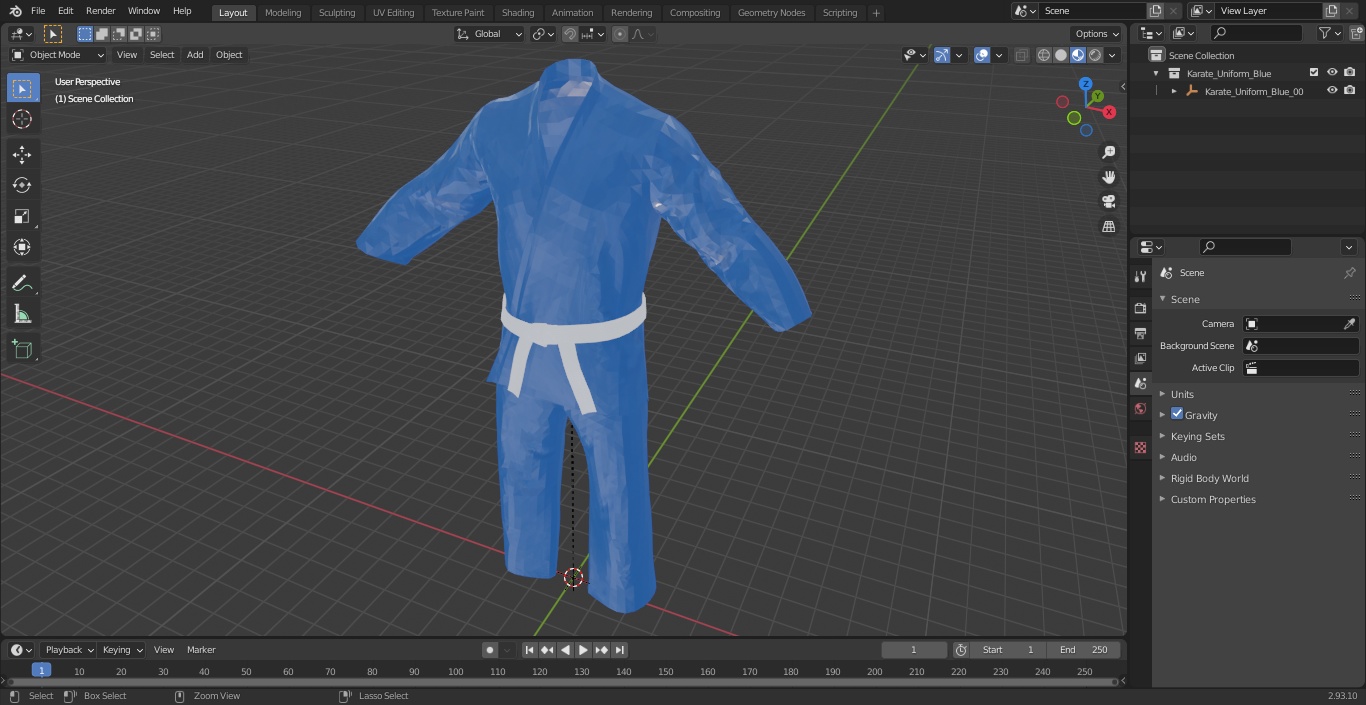Click End frame 250 field
Image resolution: width=1366 pixels, height=705 pixels.
tap(1084, 650)
